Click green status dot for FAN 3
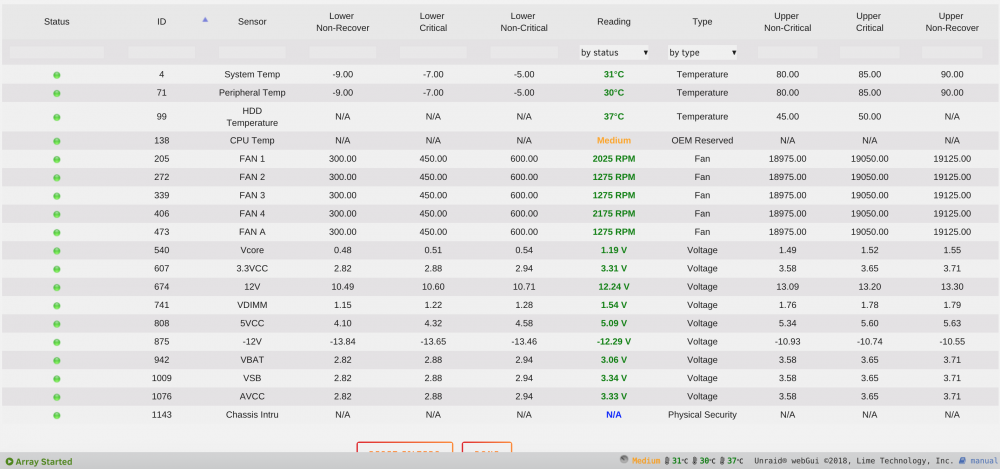 [x=57, y=196]
